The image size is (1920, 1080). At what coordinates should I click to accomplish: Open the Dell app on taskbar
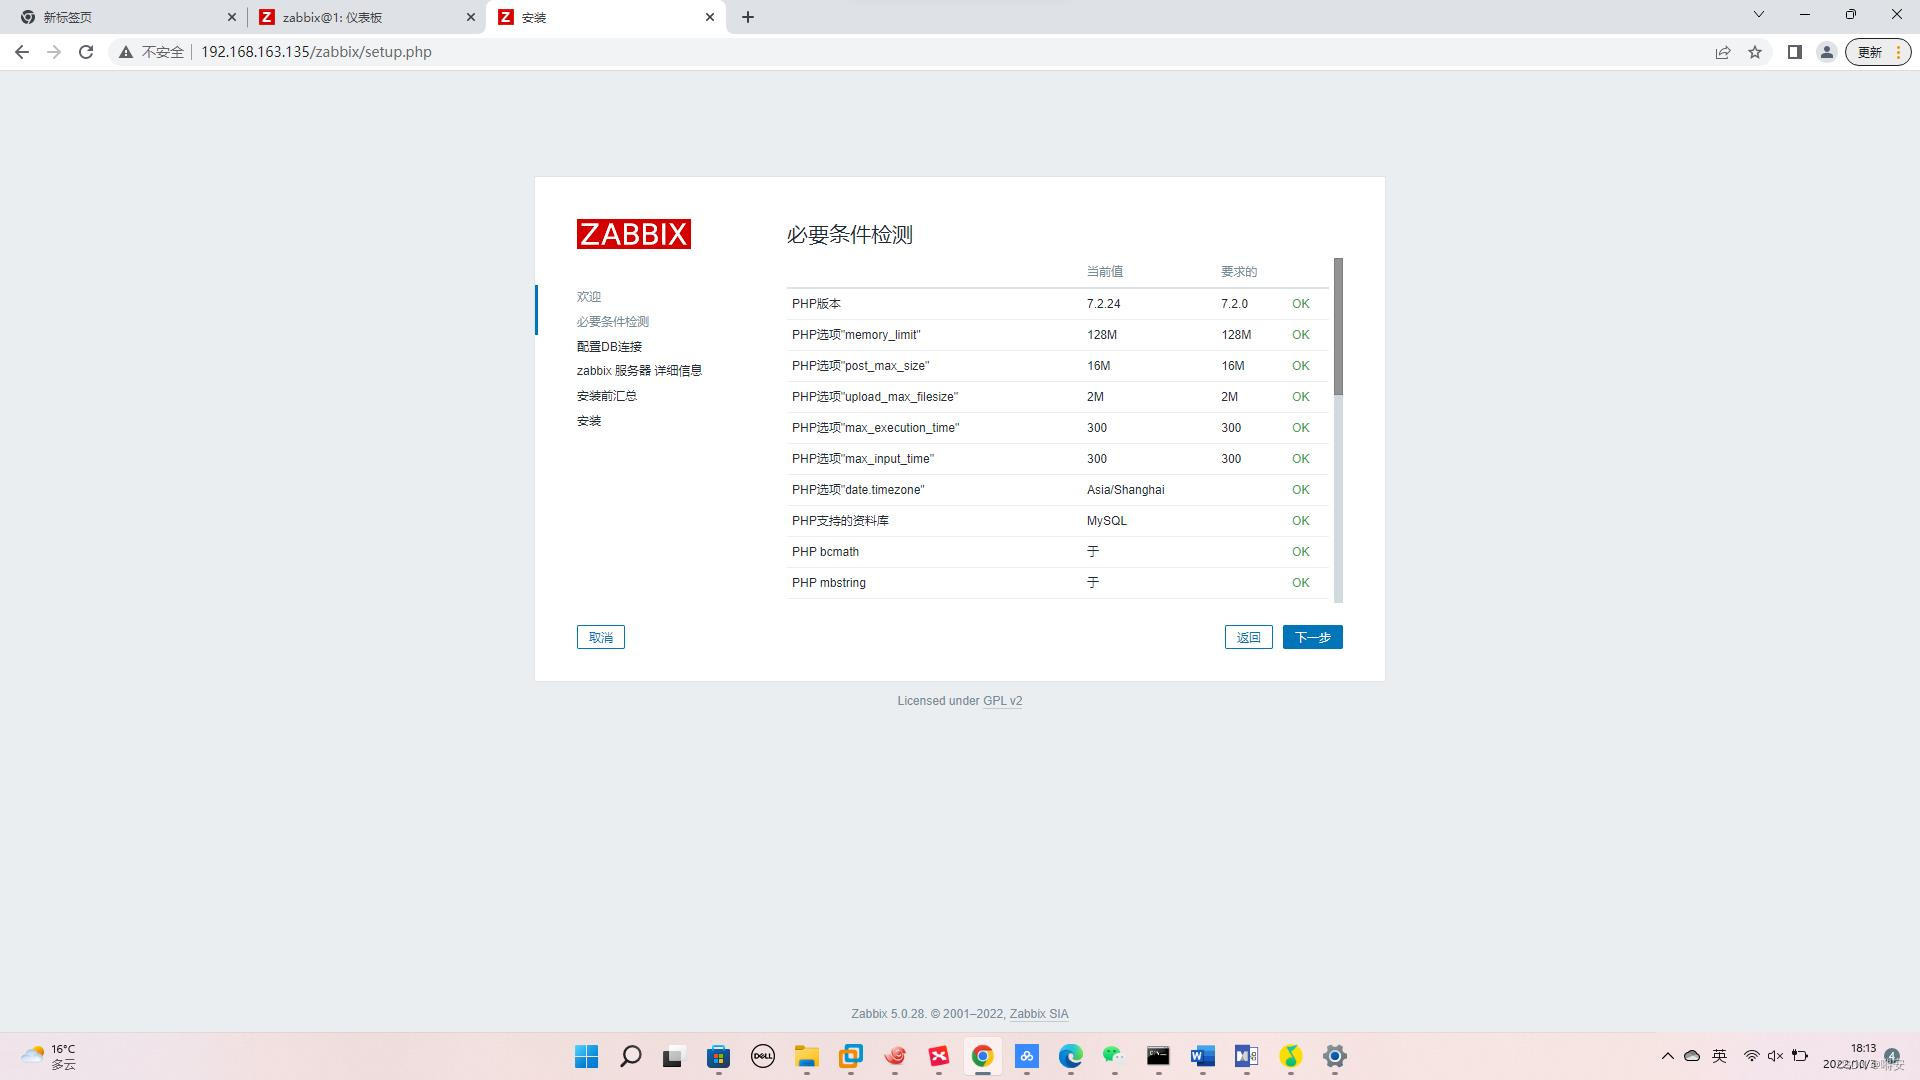(x=763, y=1056)
